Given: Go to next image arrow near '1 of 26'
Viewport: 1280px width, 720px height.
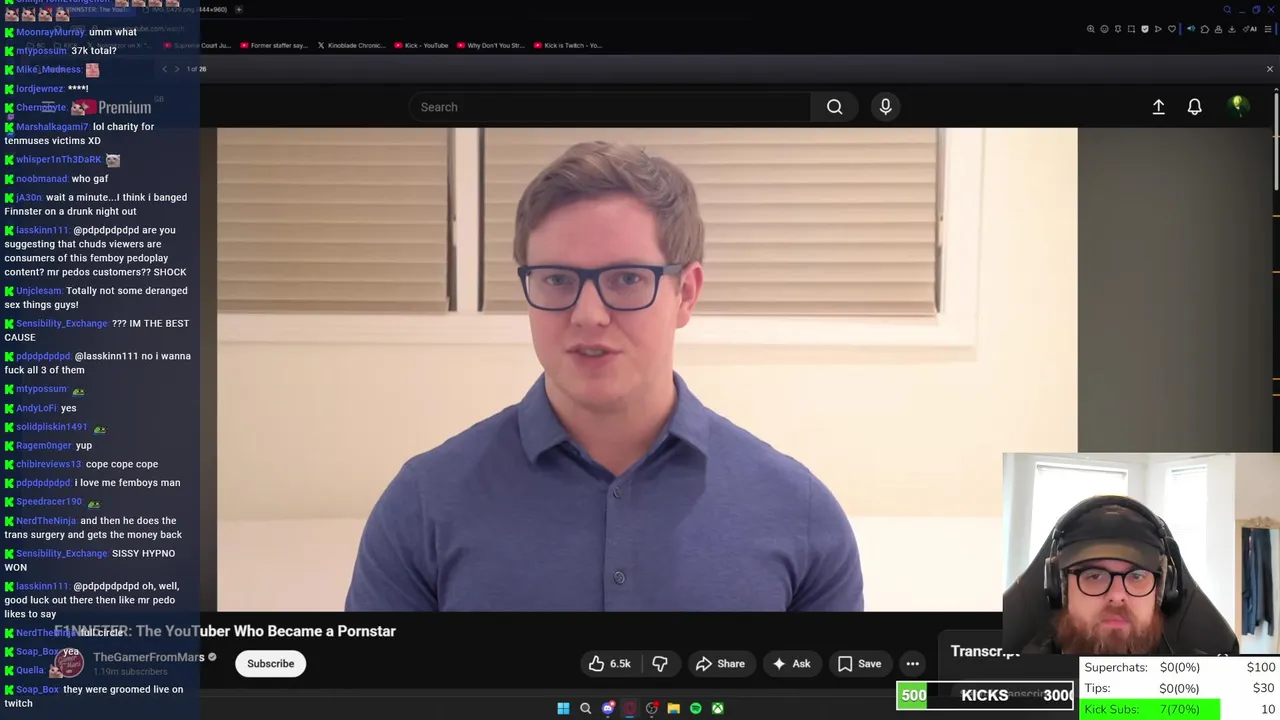Looking at the screenshot, I should coord(177,69).
